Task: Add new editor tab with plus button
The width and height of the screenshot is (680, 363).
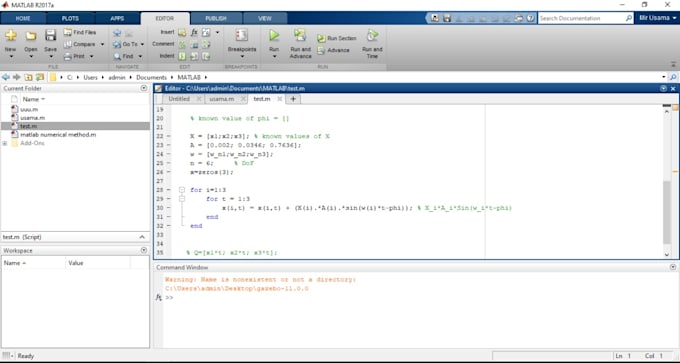Action: click(x=293, y=99)
